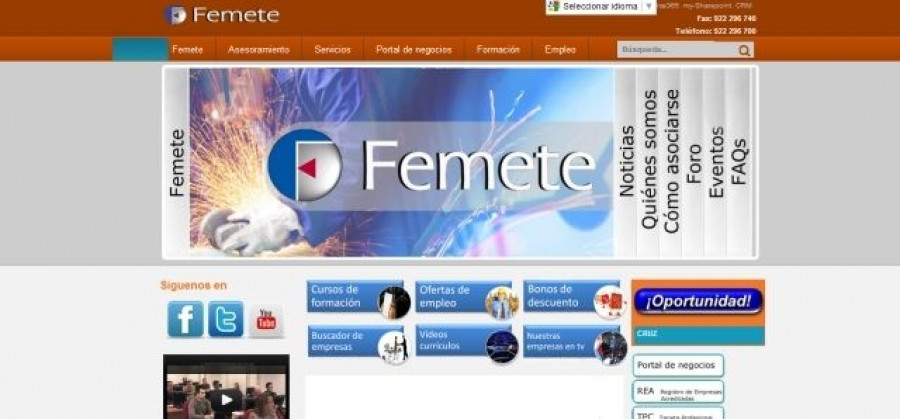This screenshot has width=900, height=419.
Task: Open the Twitter profile icon
Action: pos(226,319)
